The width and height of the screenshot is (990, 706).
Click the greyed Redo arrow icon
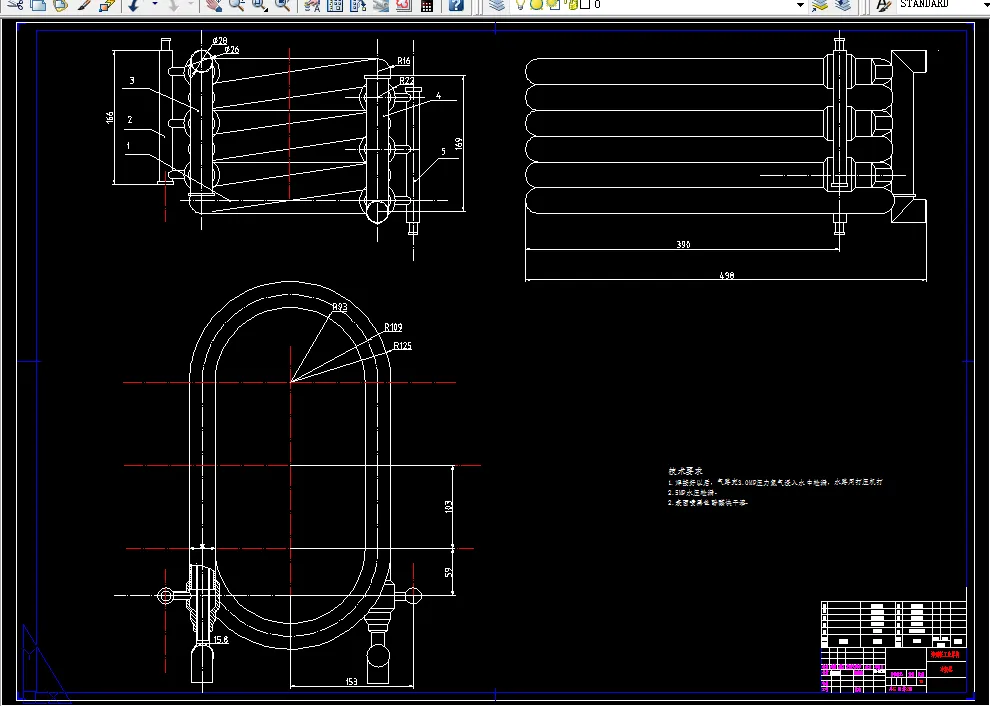172,4
